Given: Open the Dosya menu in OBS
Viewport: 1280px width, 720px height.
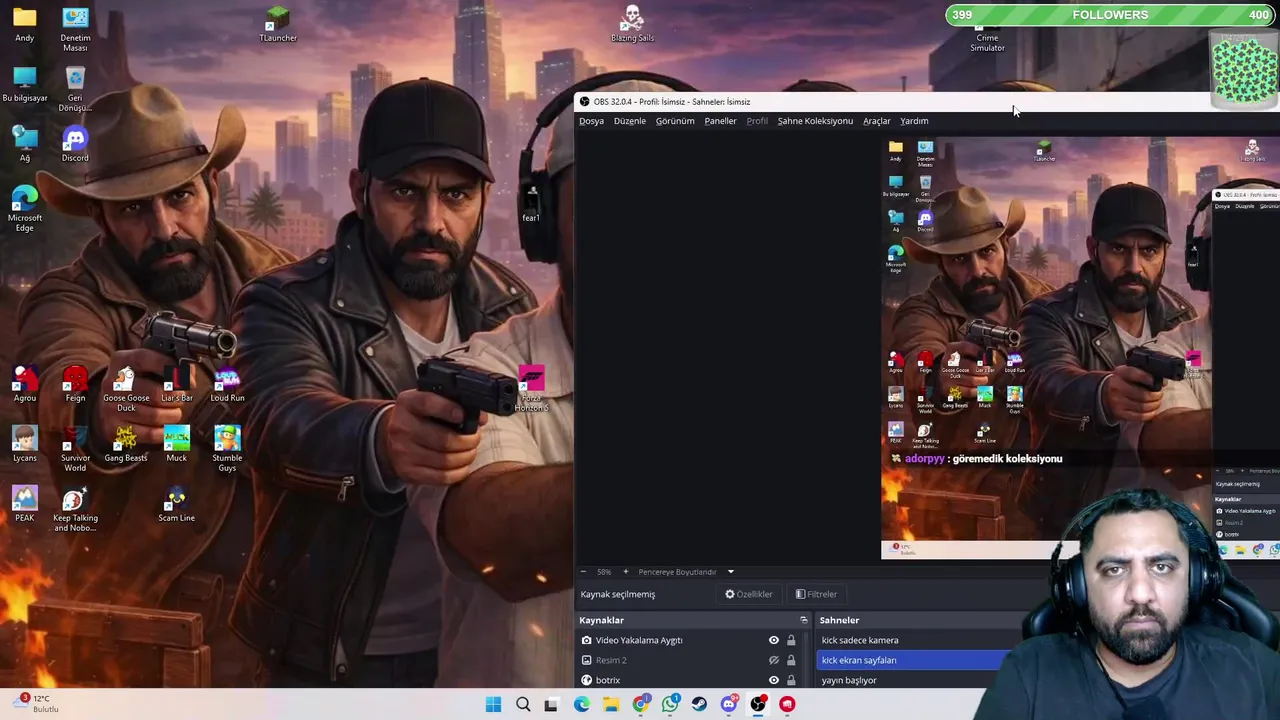Looking at the screenshot, I should pyautogui.click(x=591, y=121).
